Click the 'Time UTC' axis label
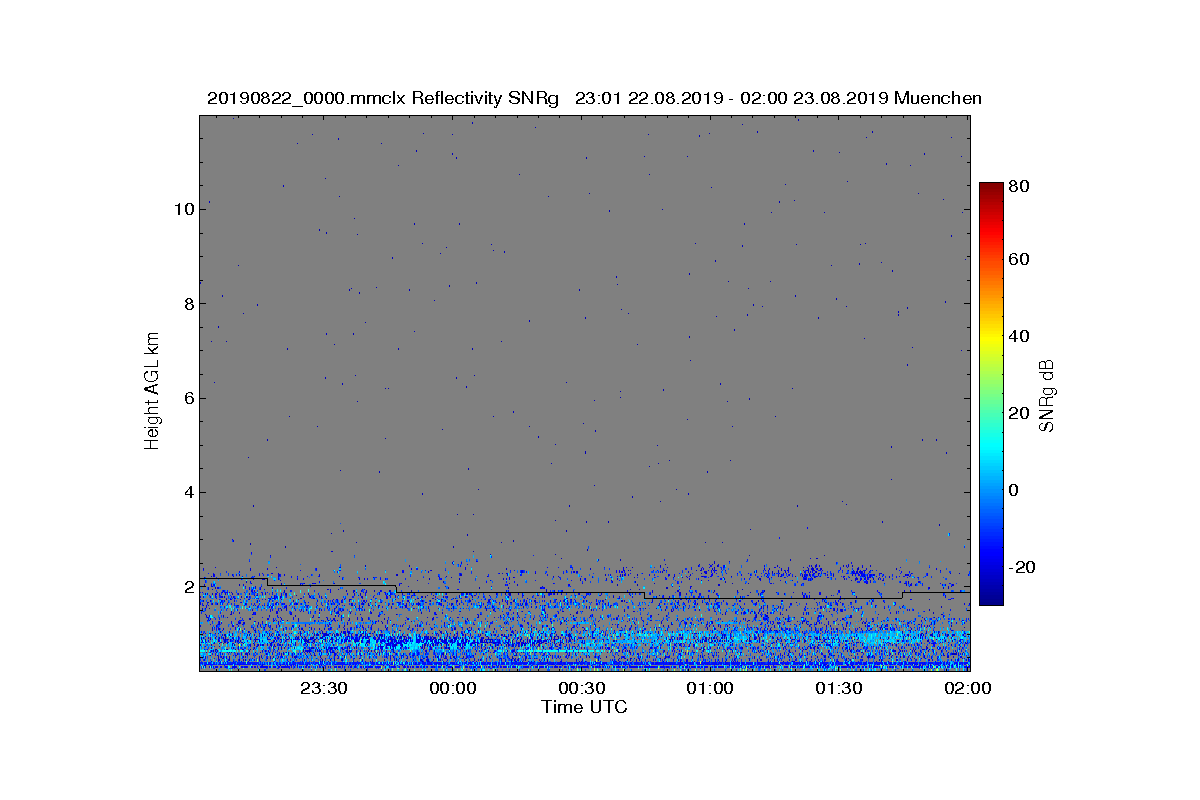The width and height of the screenshot is (1200, 800). (584, 707)
